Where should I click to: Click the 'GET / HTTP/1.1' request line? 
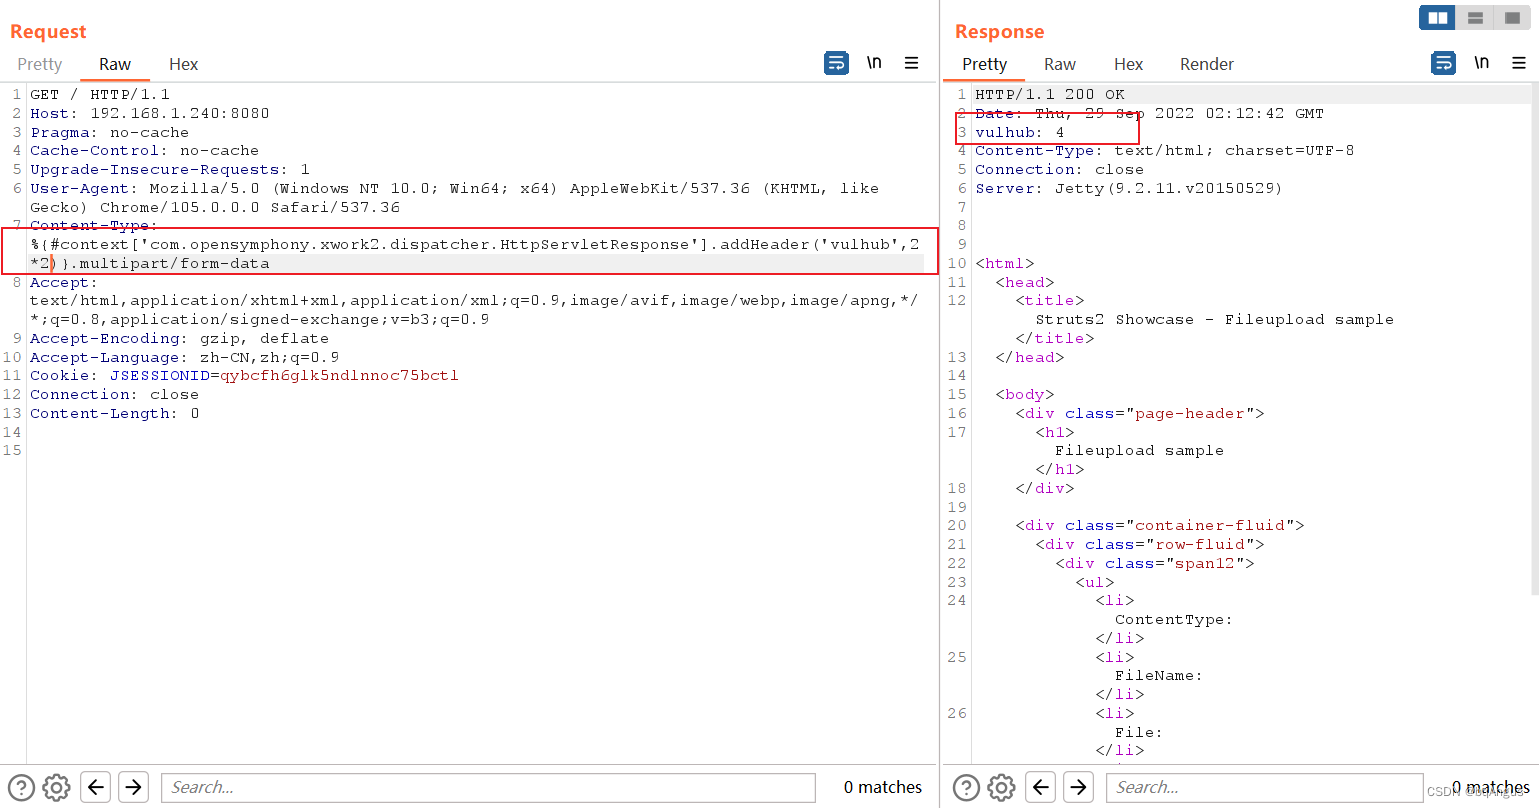(x=100, y=94)
